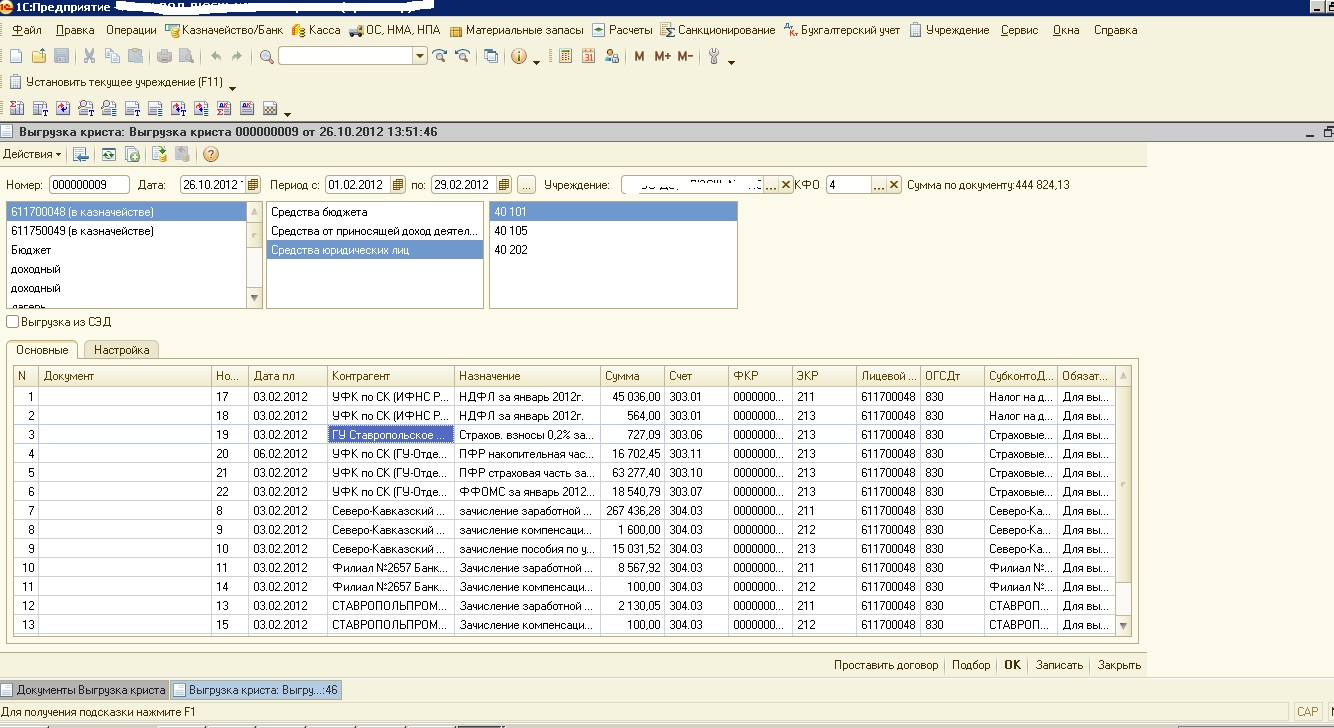Click the Copy icon in main toolbar

[112, 56]
